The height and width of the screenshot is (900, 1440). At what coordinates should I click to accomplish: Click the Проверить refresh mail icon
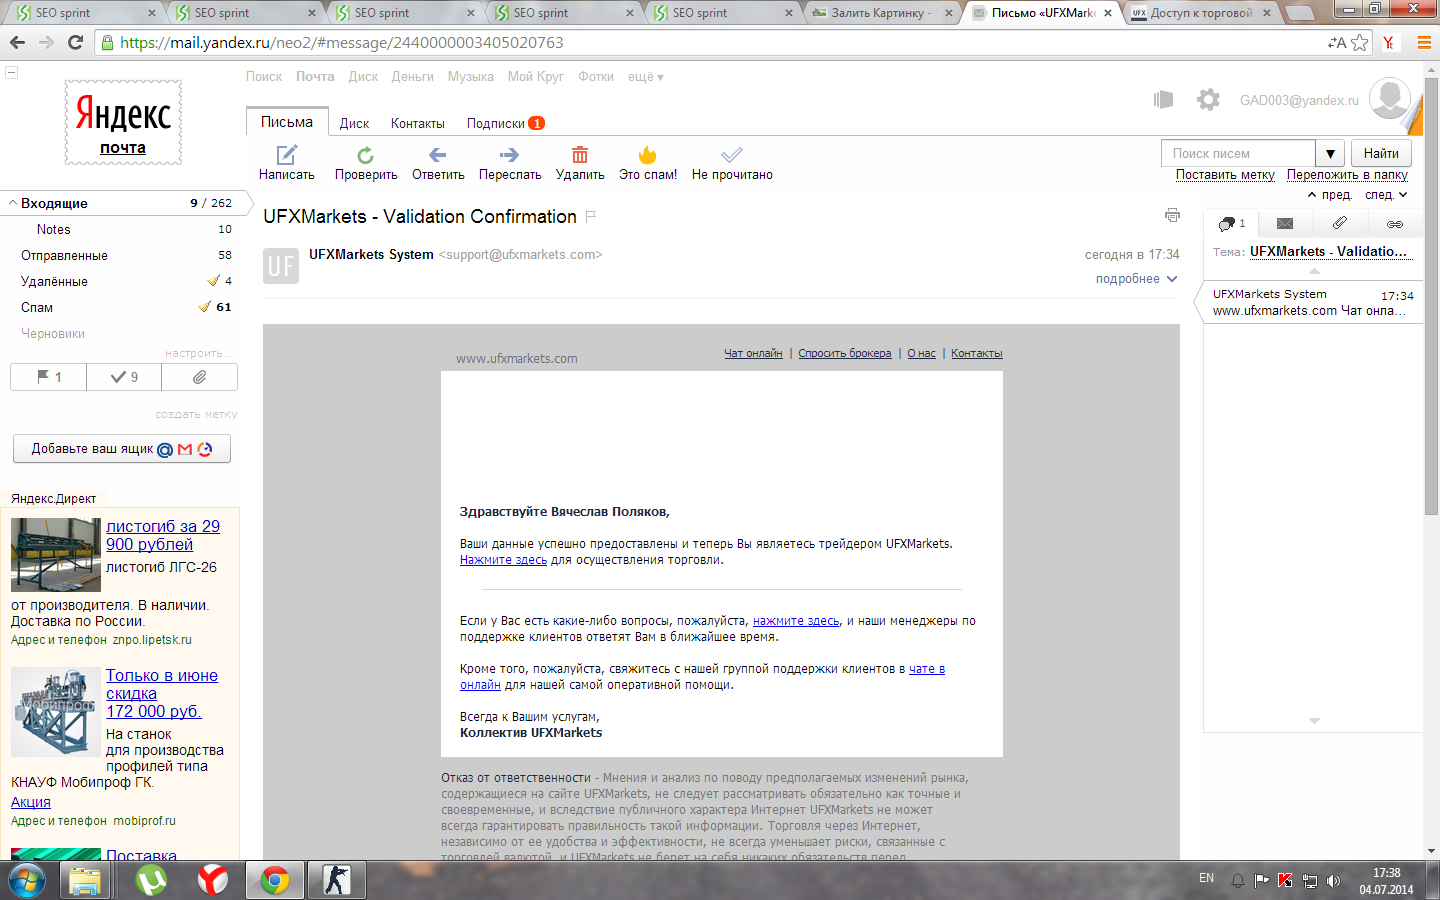click(366, 155)
